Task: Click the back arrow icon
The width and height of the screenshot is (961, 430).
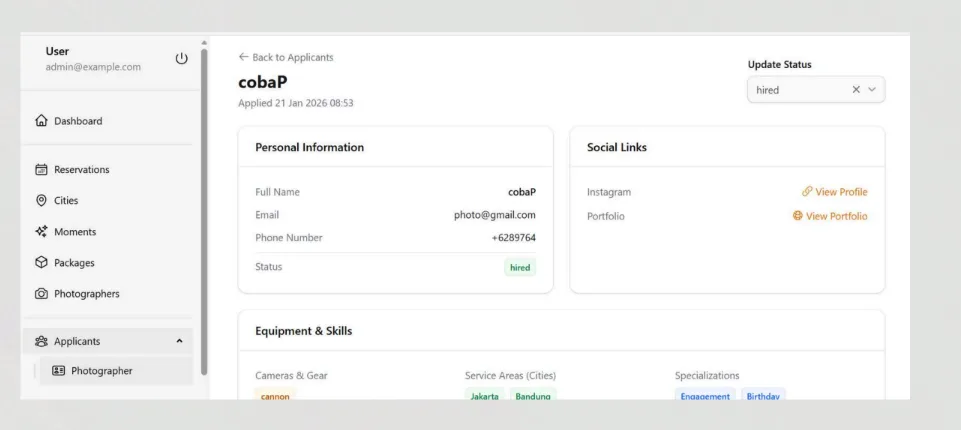Action: pyautogui.click(x=243, y=57)
